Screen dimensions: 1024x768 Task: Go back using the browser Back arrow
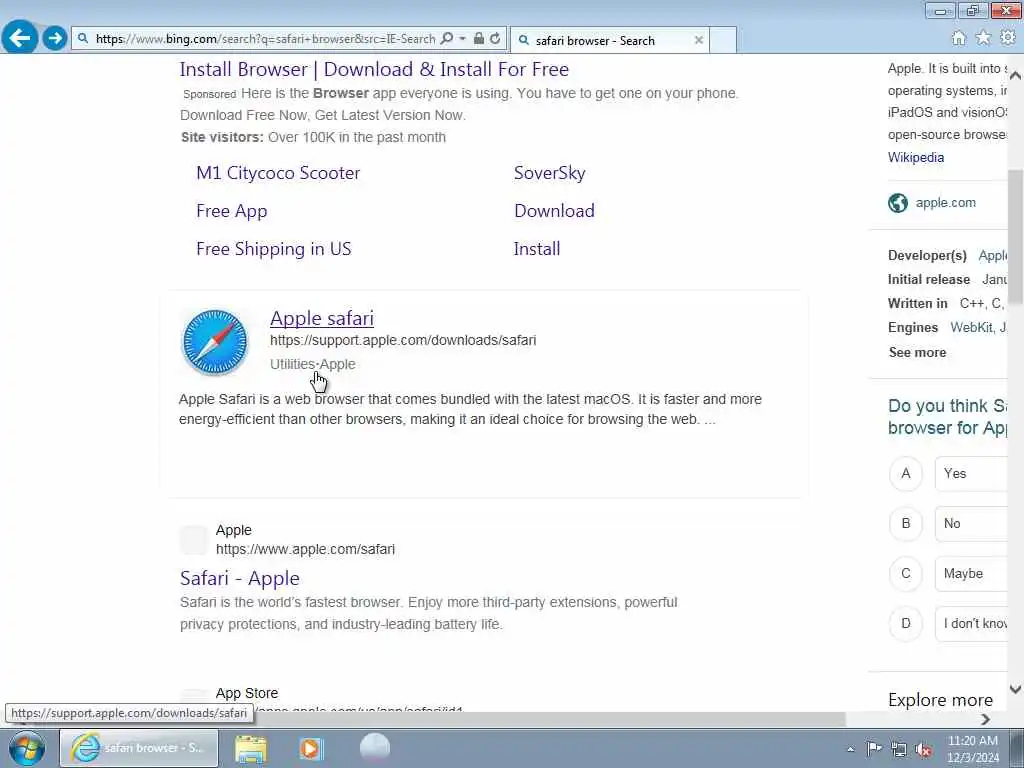pos(20,37)
